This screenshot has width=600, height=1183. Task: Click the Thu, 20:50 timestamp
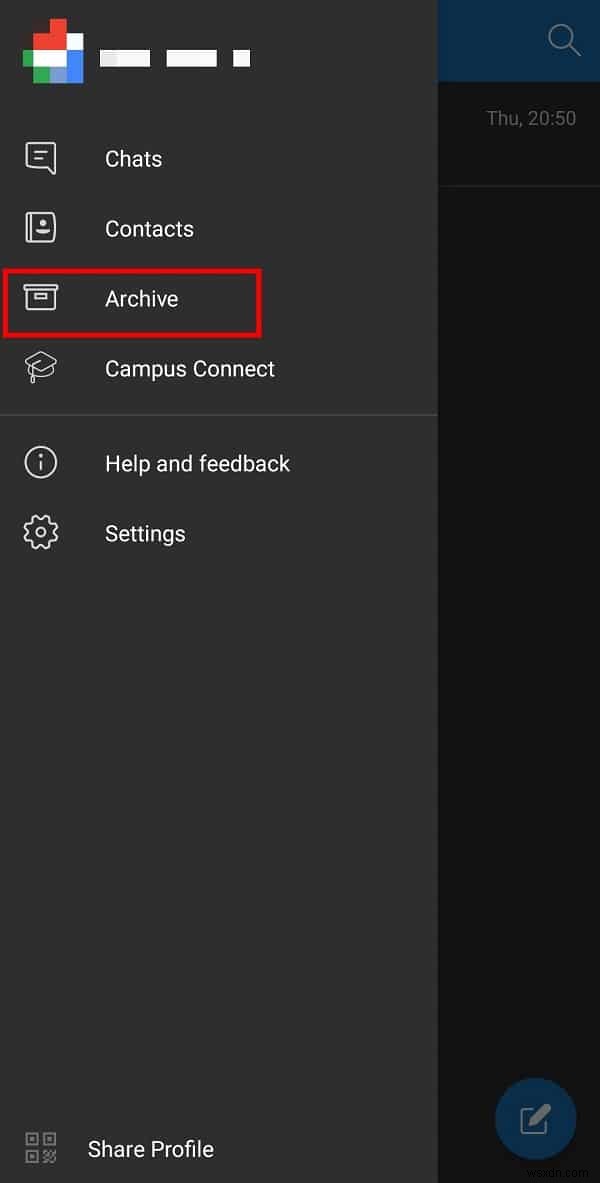tap(531, 118)
